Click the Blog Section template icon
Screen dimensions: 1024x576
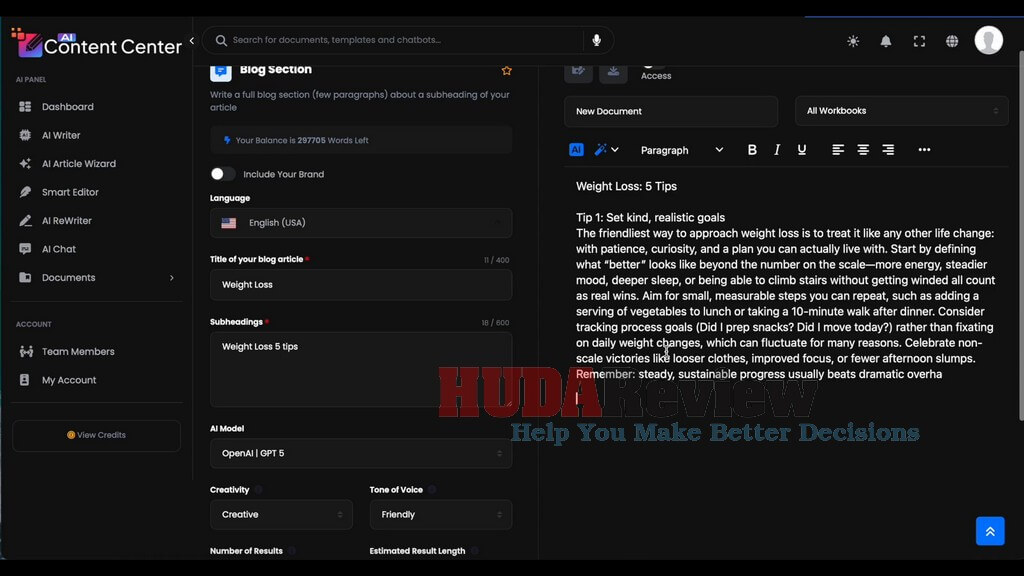point(221,71)
